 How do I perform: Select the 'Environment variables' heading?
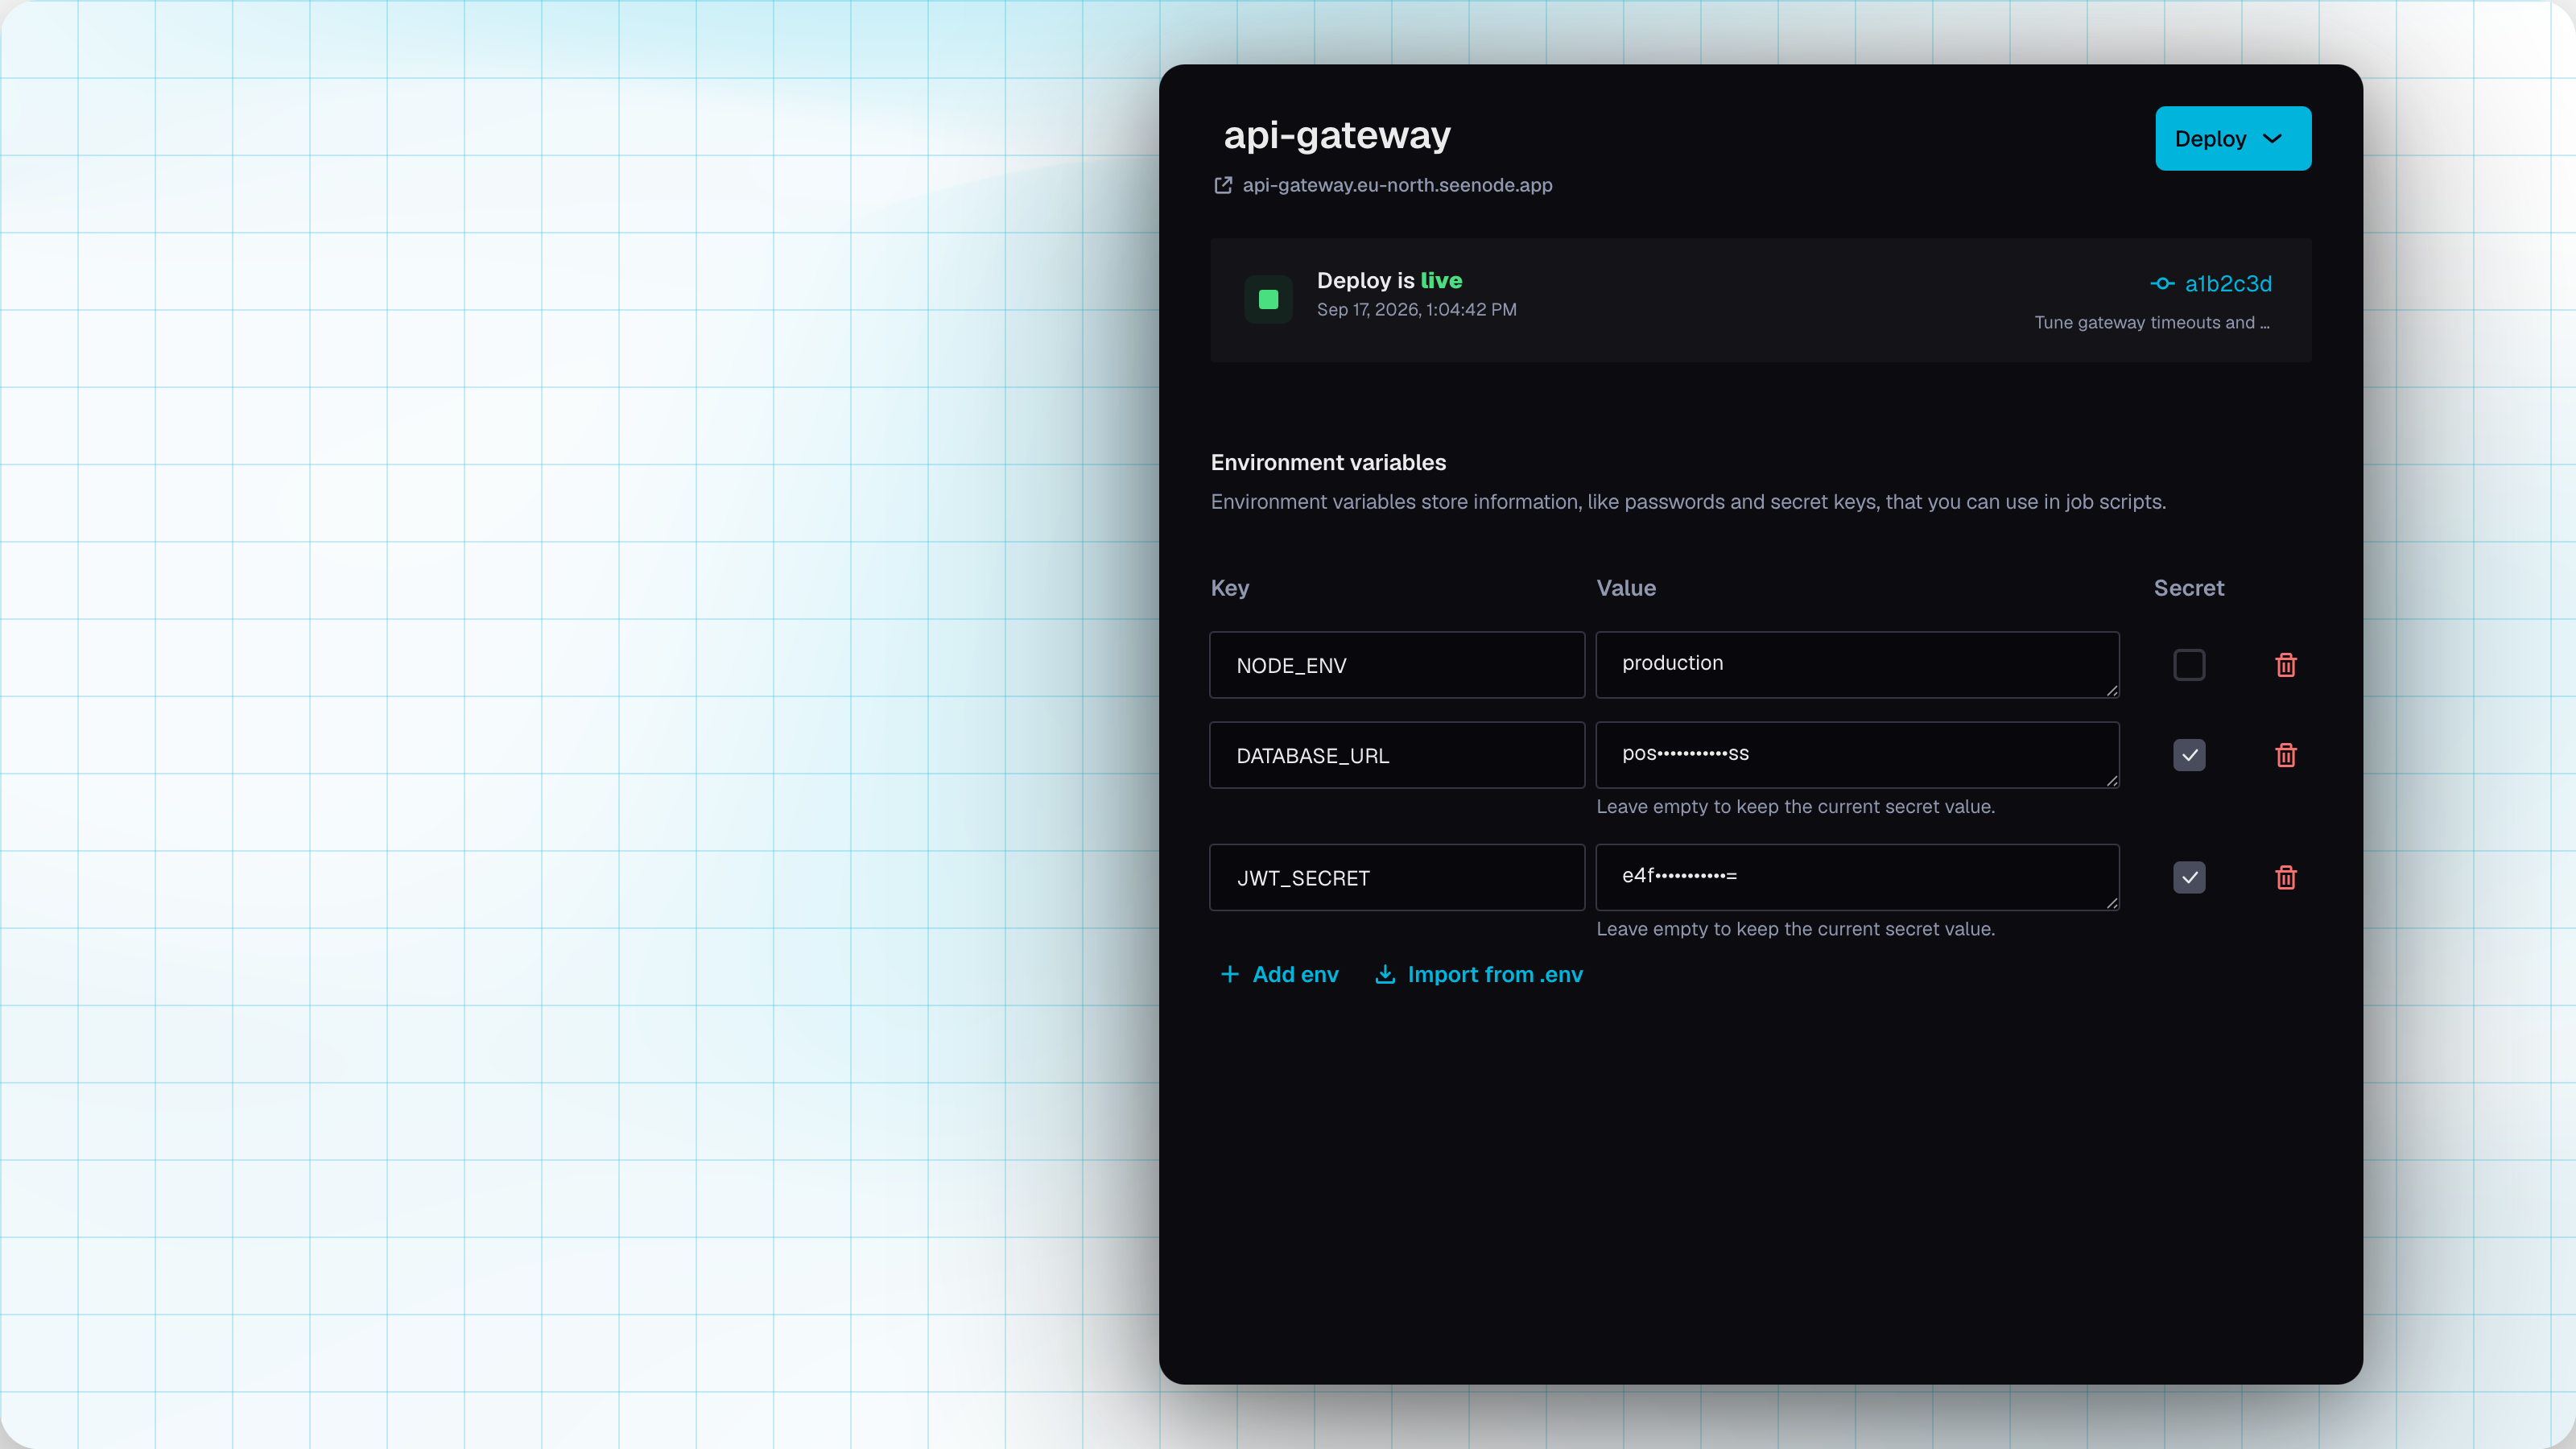pos(1328,462)
